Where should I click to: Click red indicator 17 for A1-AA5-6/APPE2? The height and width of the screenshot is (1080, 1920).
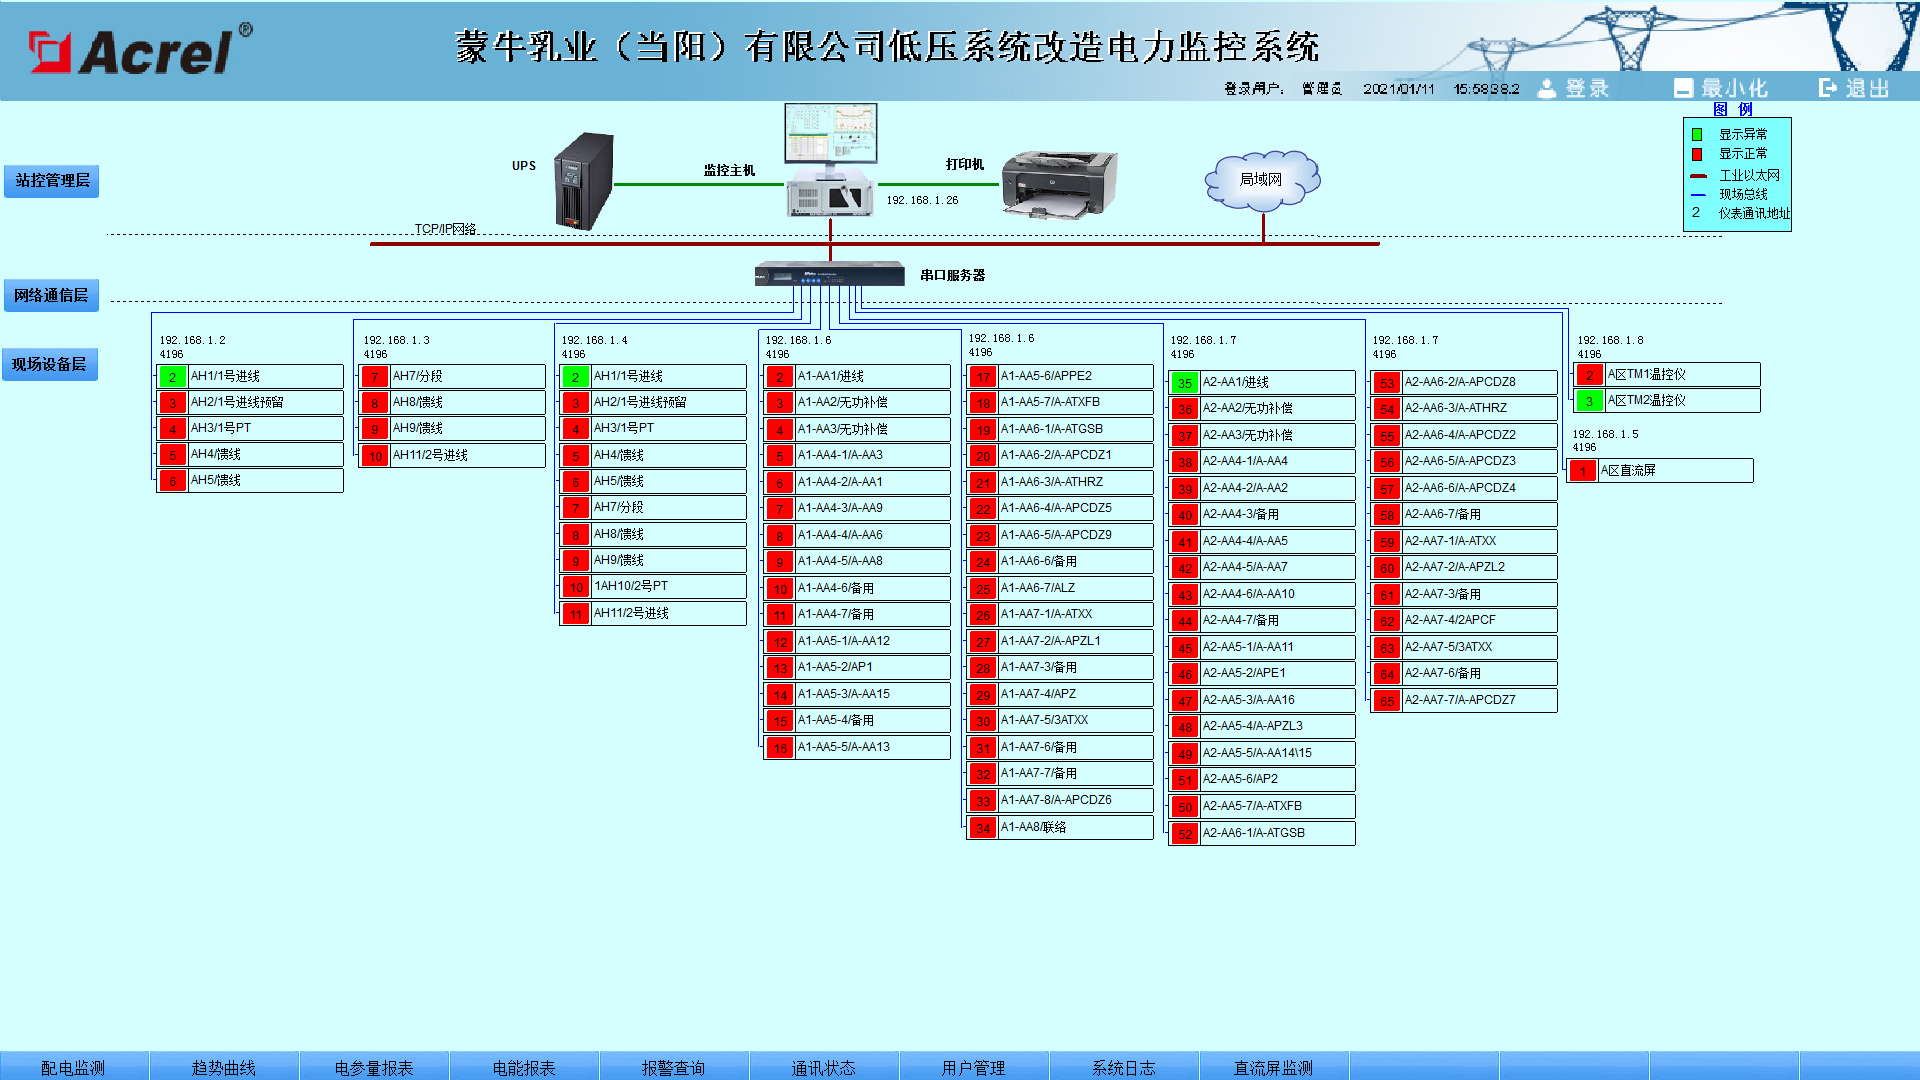983,377
